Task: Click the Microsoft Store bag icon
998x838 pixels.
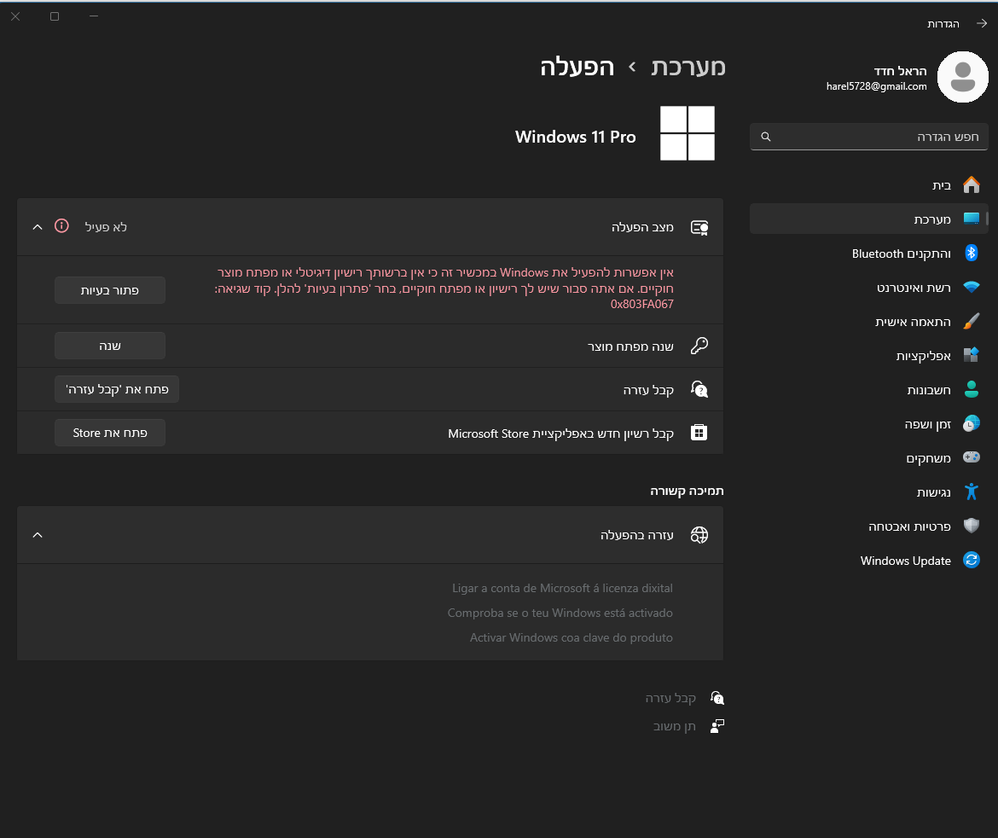Action: [x=699, y=433]
